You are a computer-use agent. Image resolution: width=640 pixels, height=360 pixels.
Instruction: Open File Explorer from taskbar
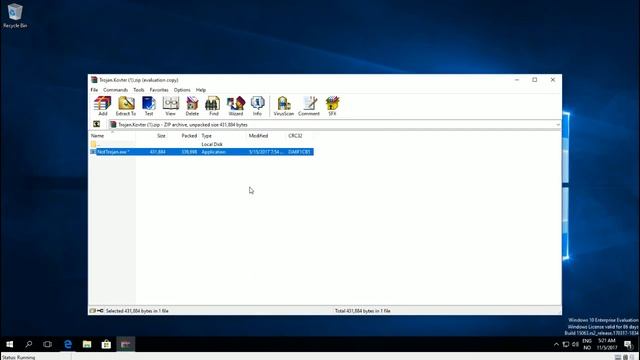click(87, 344)
